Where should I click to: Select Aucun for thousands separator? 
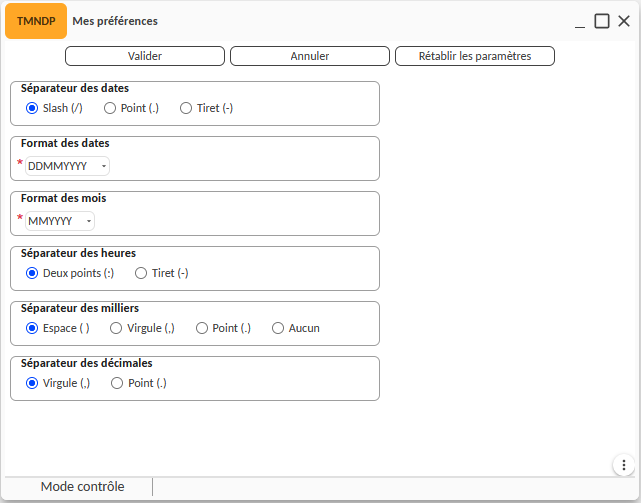point(278,328)
